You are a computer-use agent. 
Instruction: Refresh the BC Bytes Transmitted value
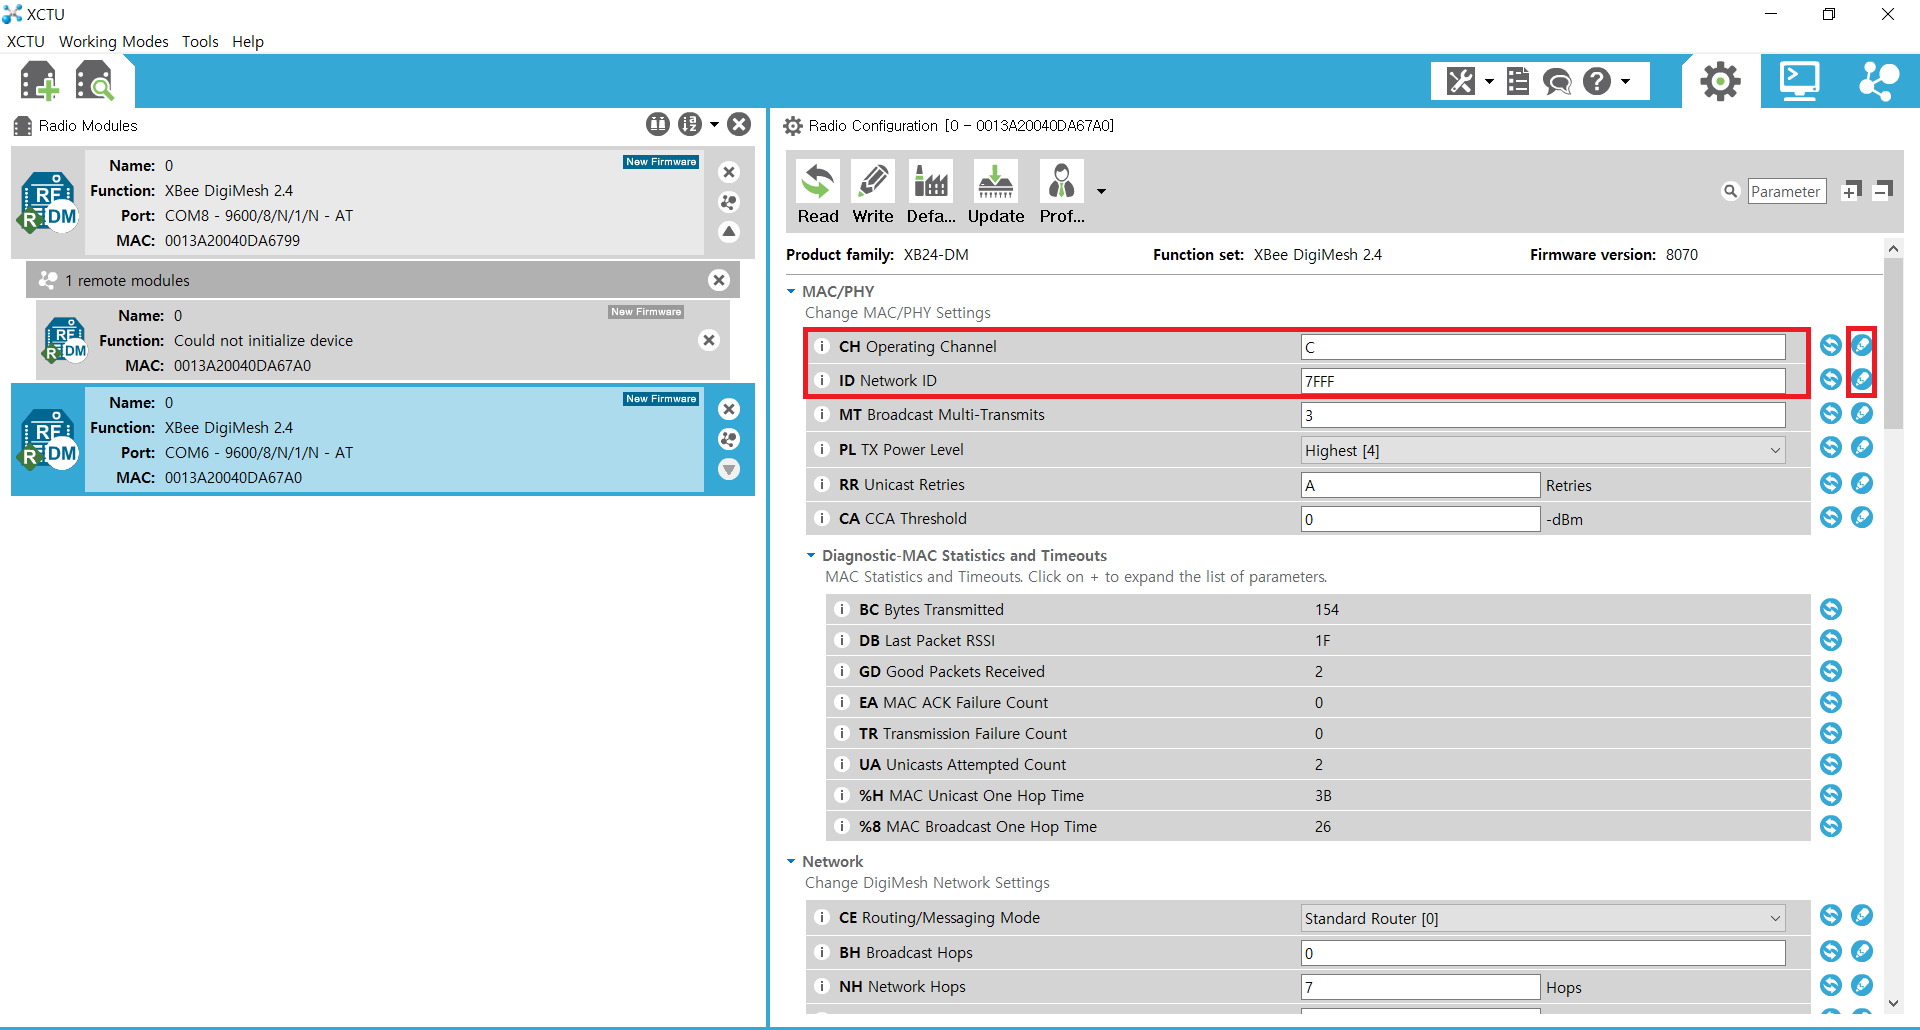[x=1830, y=609]
